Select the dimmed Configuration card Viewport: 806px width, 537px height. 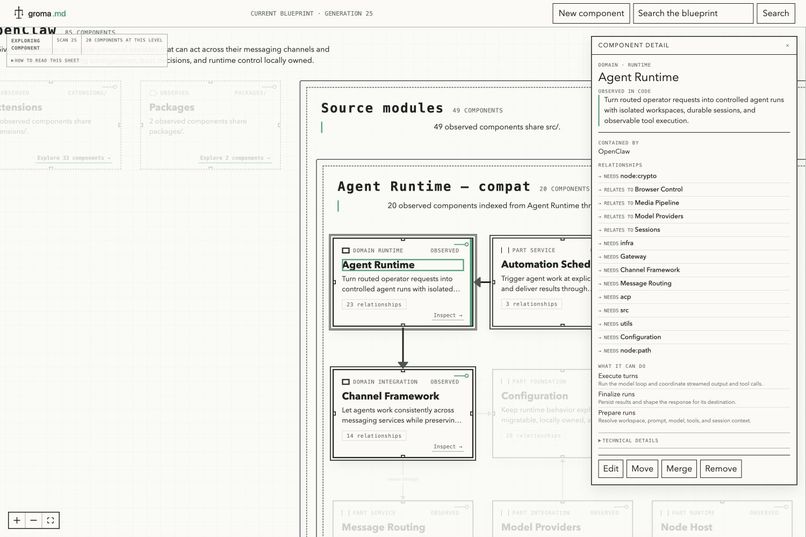(x=542, y=414)
